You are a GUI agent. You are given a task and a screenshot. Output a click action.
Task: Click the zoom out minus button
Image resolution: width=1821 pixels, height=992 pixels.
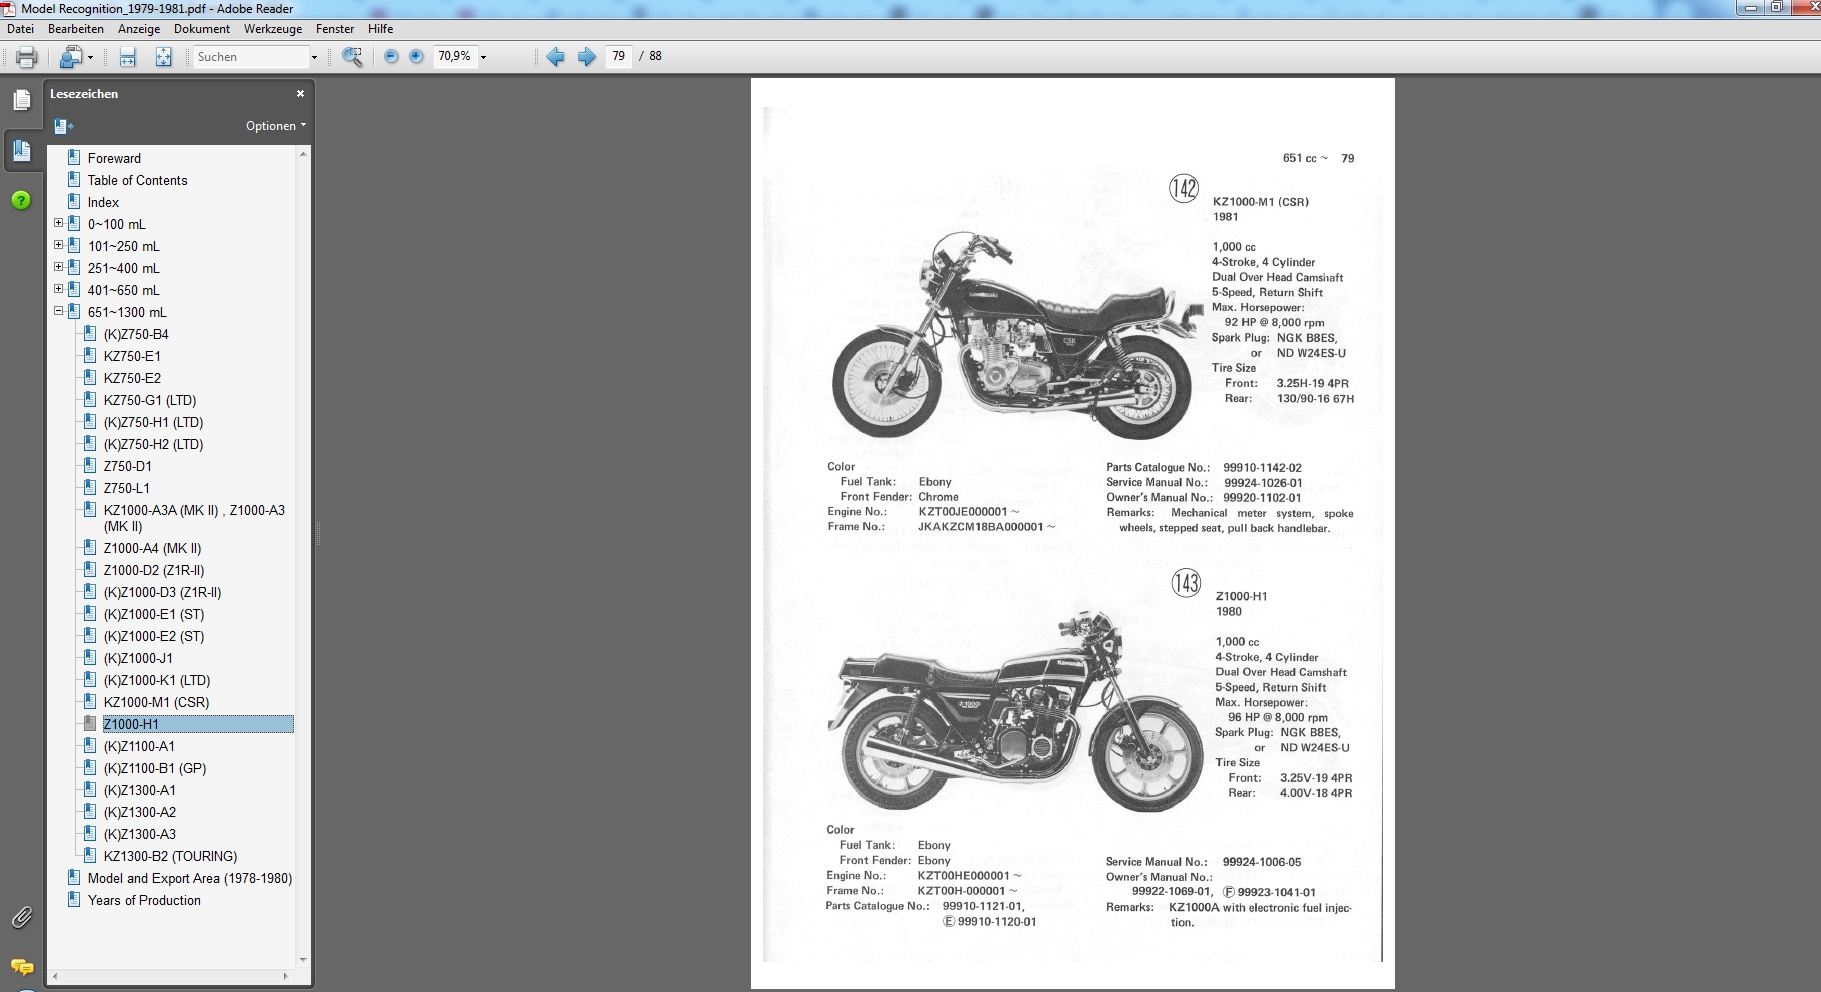391,57
